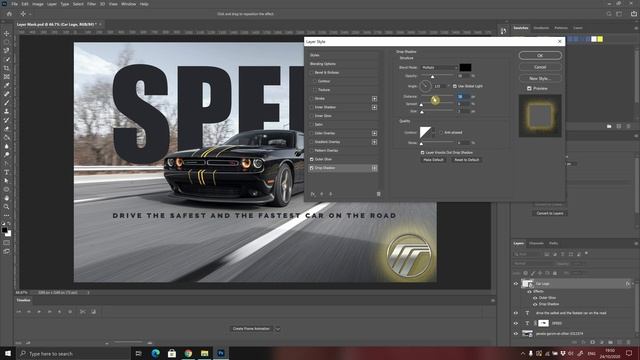Toggle the Satin checkbox
The height and width of the screenshot is (360, 640).
click(312, 124)
